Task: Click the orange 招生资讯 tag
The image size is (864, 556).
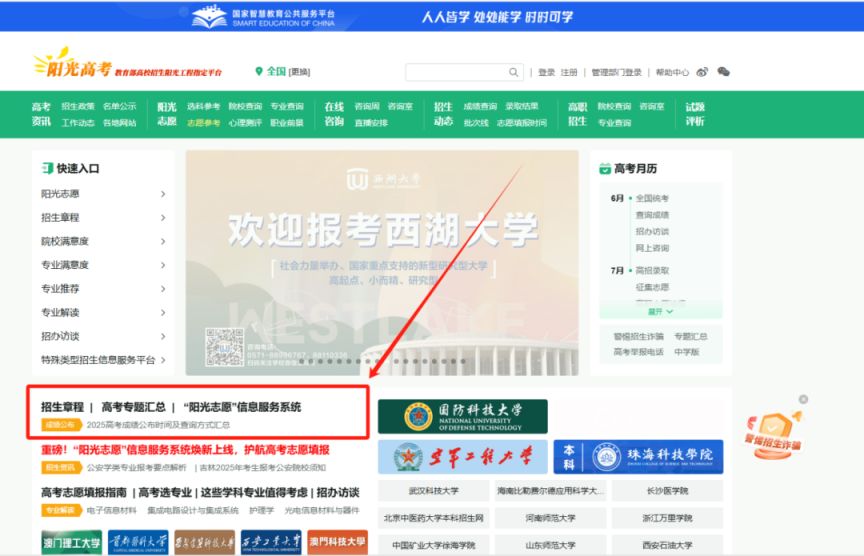Action: (61, 467)
